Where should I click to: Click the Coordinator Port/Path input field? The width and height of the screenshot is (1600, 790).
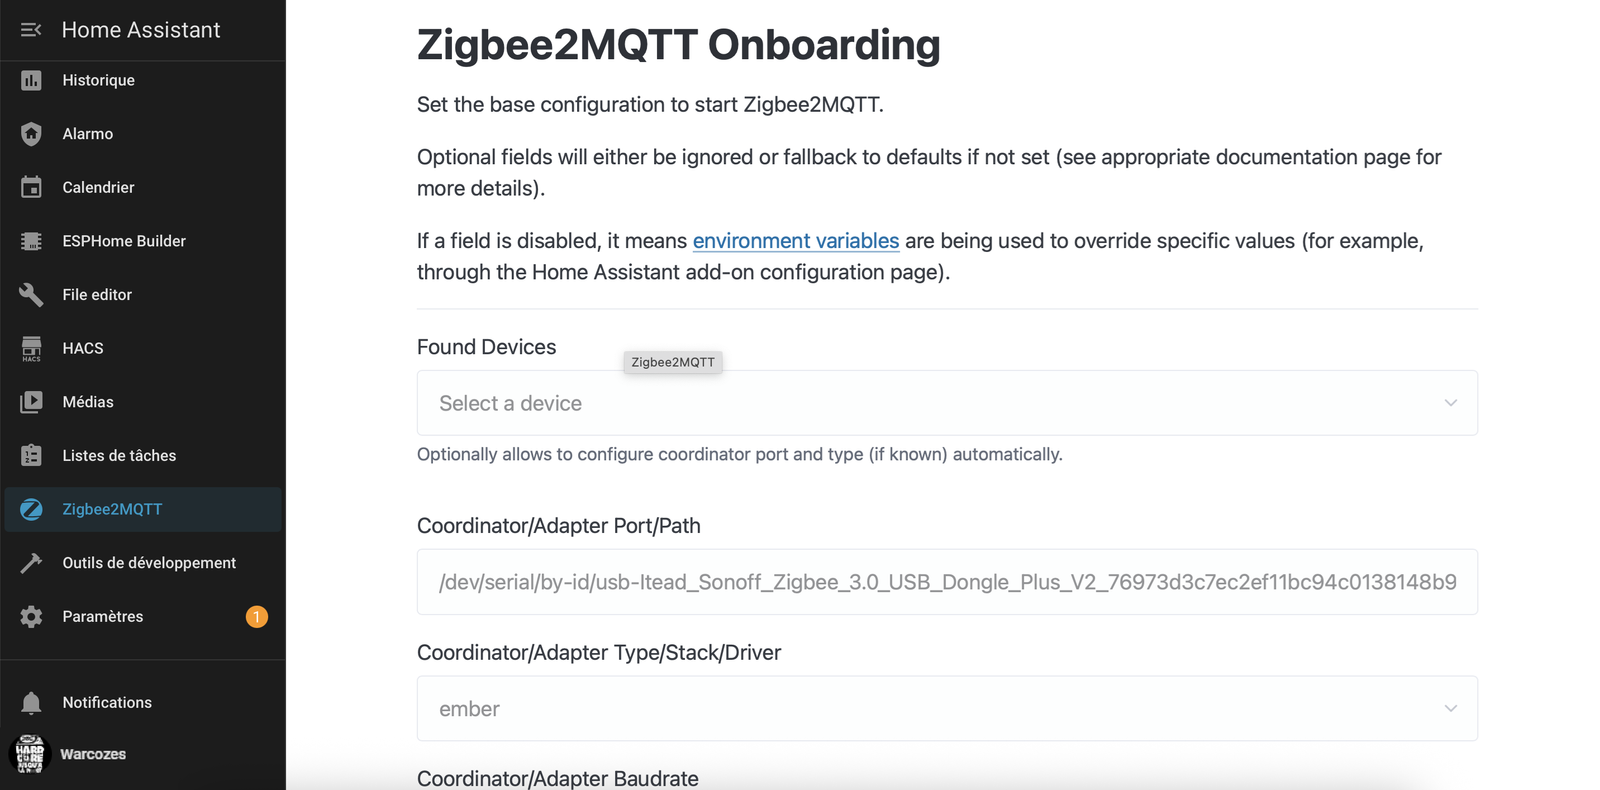tap(946, 581)
